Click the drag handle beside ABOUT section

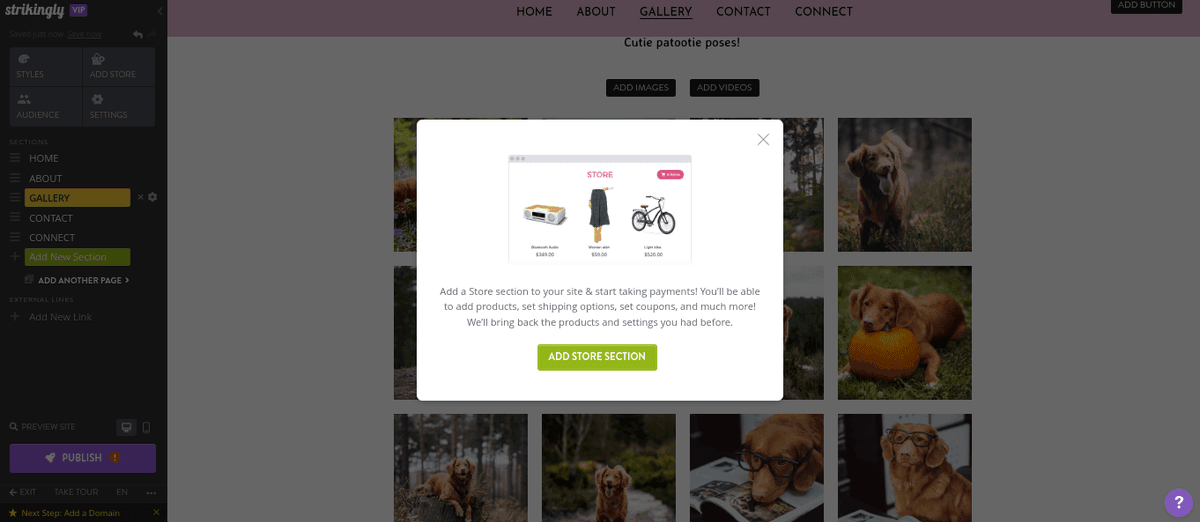pyautogui.click(x=15, y=178)
